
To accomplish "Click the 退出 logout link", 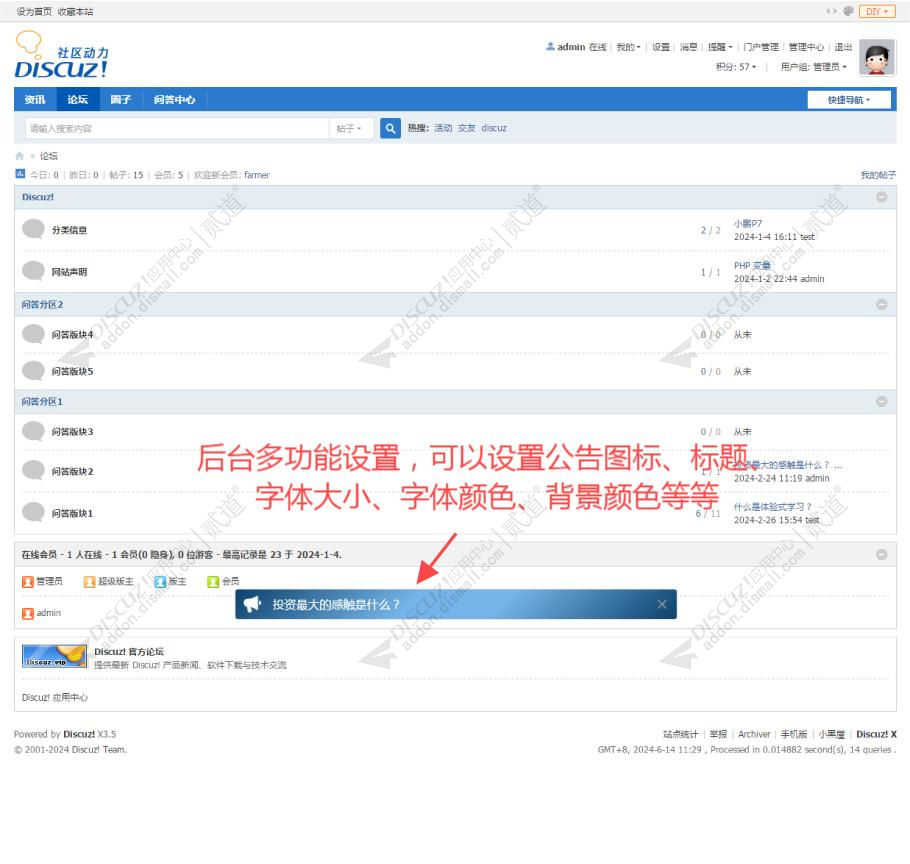I will (843, 47).
